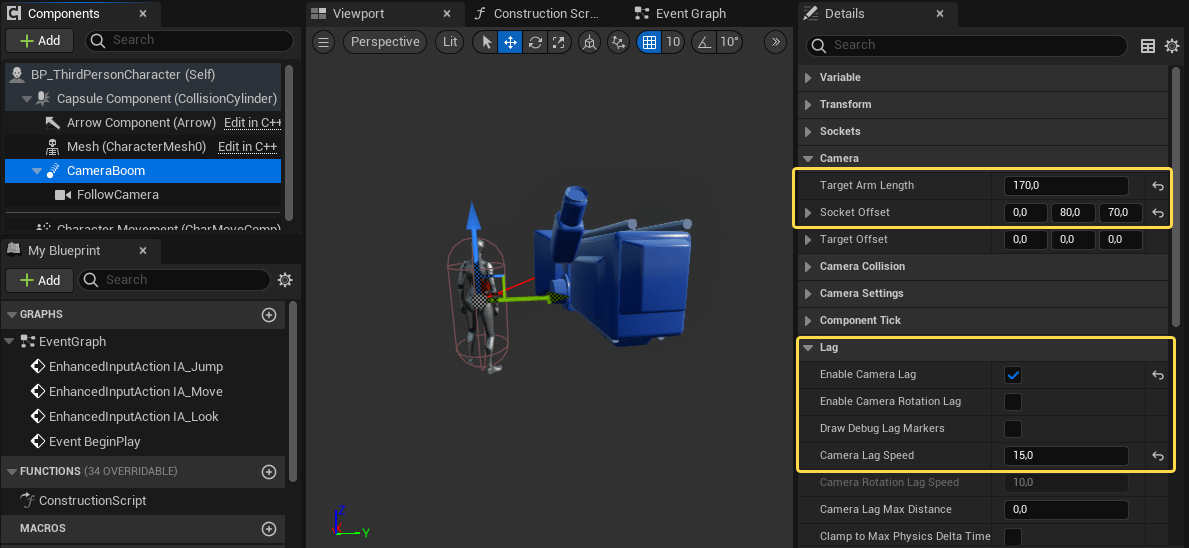Check Enable Camera Rotation Lag checkbox
This screenshot has height=548, width=1189.
(x=1012, y=402)
